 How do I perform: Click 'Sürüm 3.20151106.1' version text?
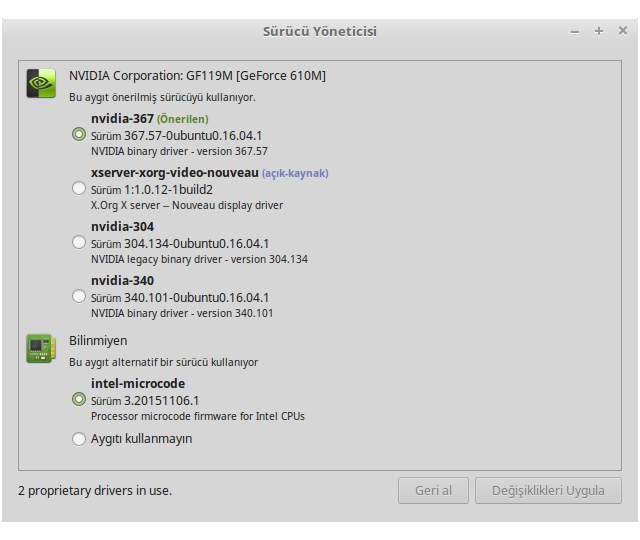click(145, 401)
